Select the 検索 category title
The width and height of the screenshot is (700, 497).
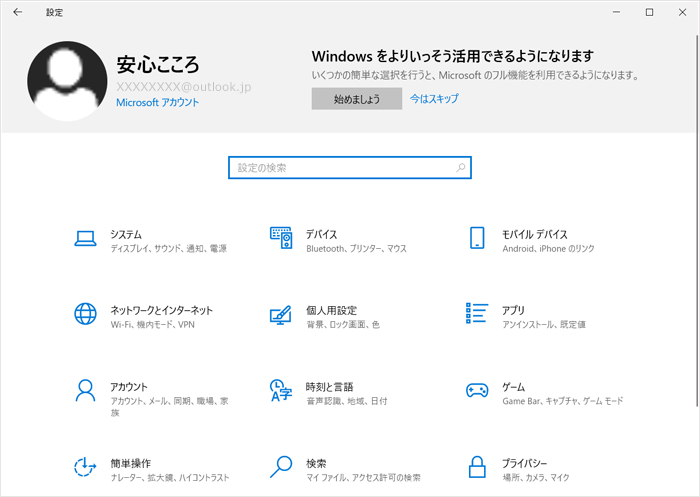pyautogui.click(x=316, y=463)
